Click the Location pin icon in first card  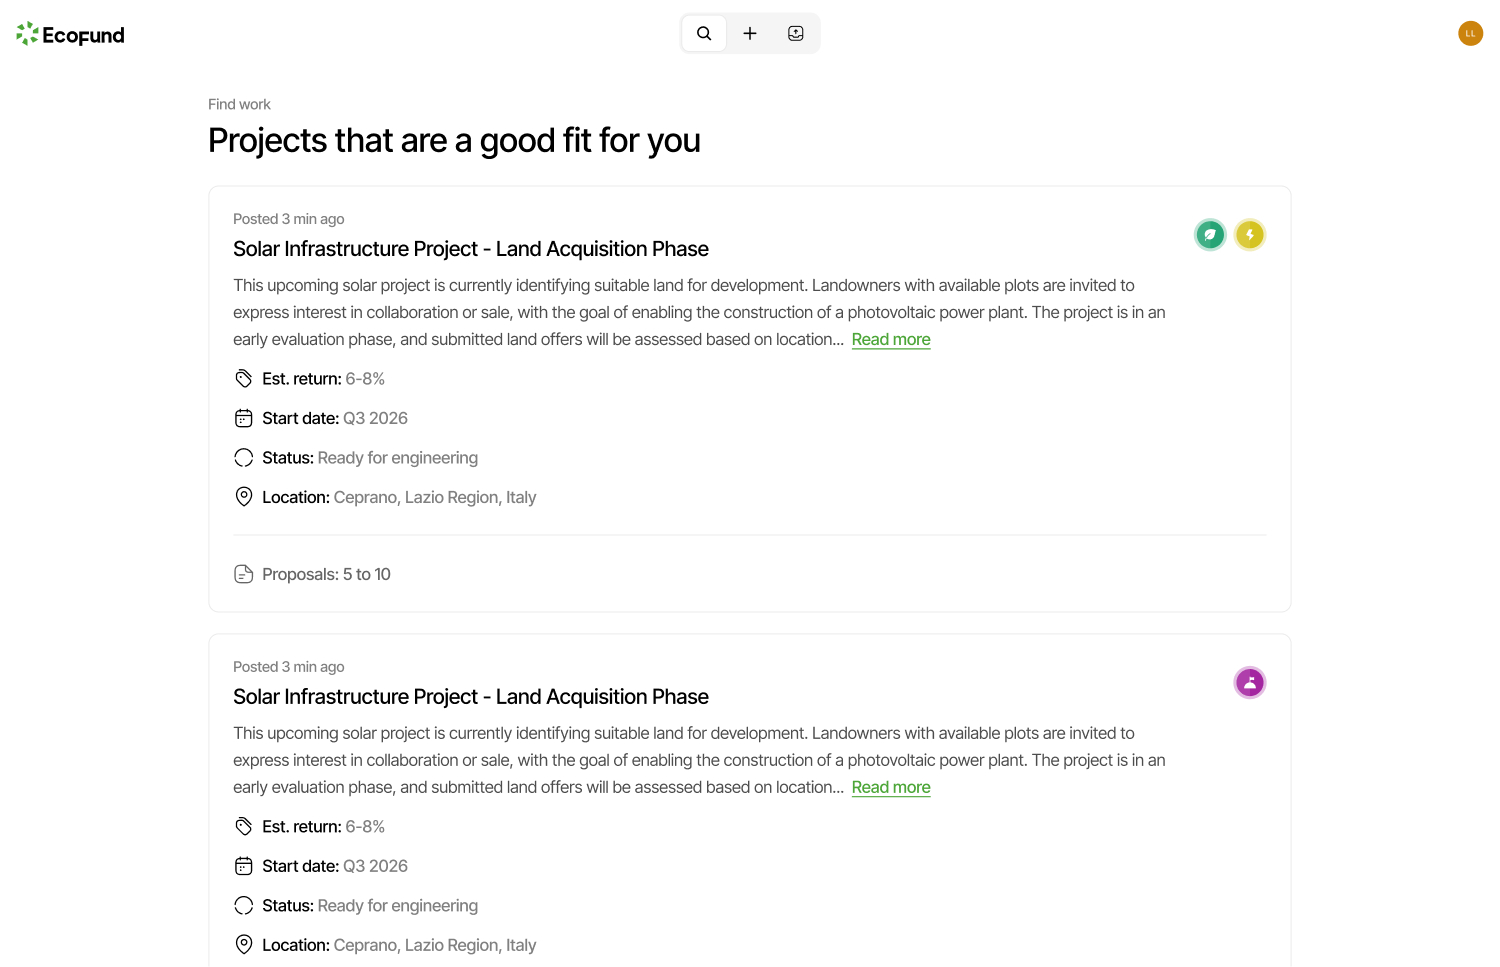[244, 497]
